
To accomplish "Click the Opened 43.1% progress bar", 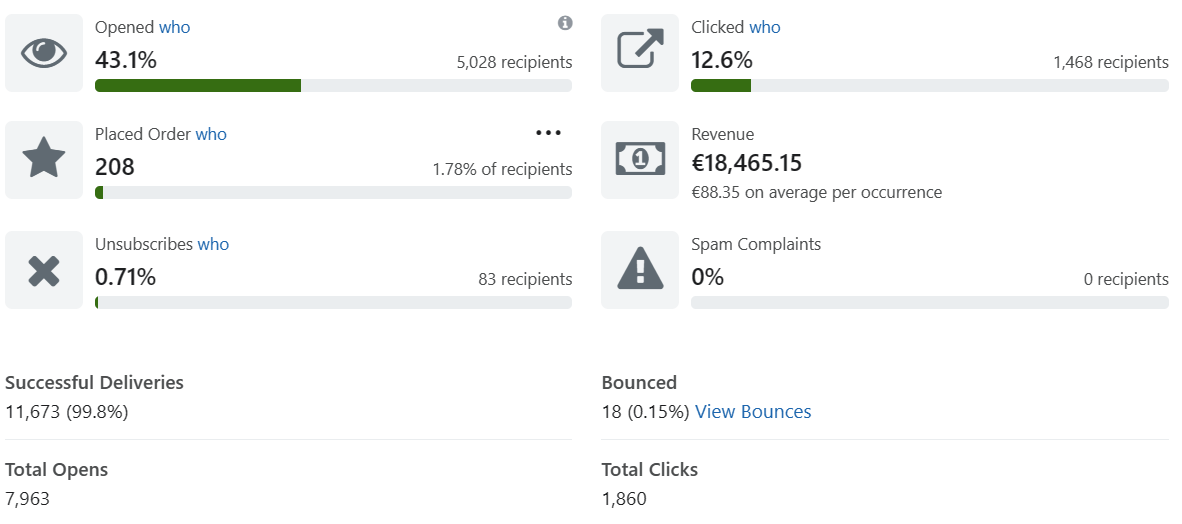I will coord(333,86).
